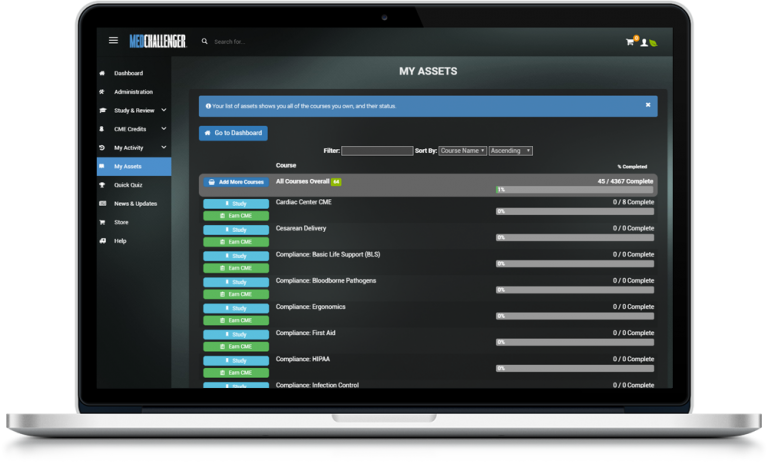
Task: Click the Course column header
Action: (286, 166)
